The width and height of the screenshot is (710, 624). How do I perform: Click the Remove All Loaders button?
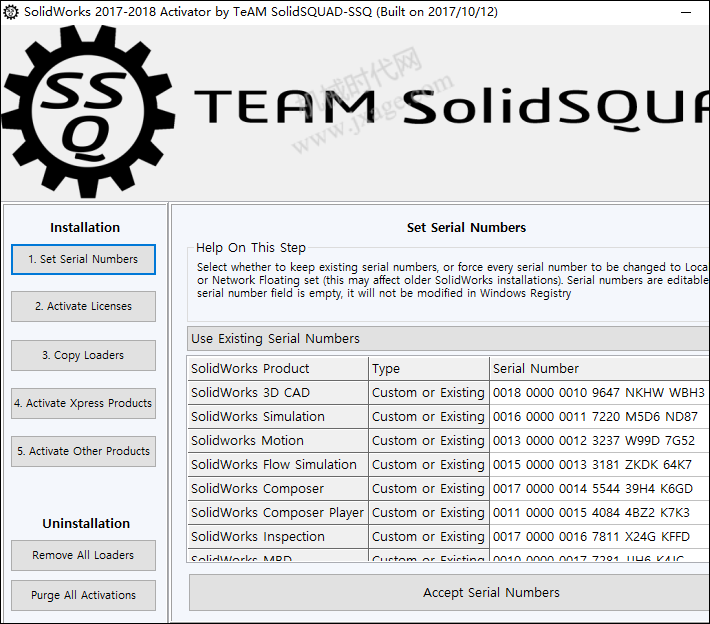tap(83, 555)
